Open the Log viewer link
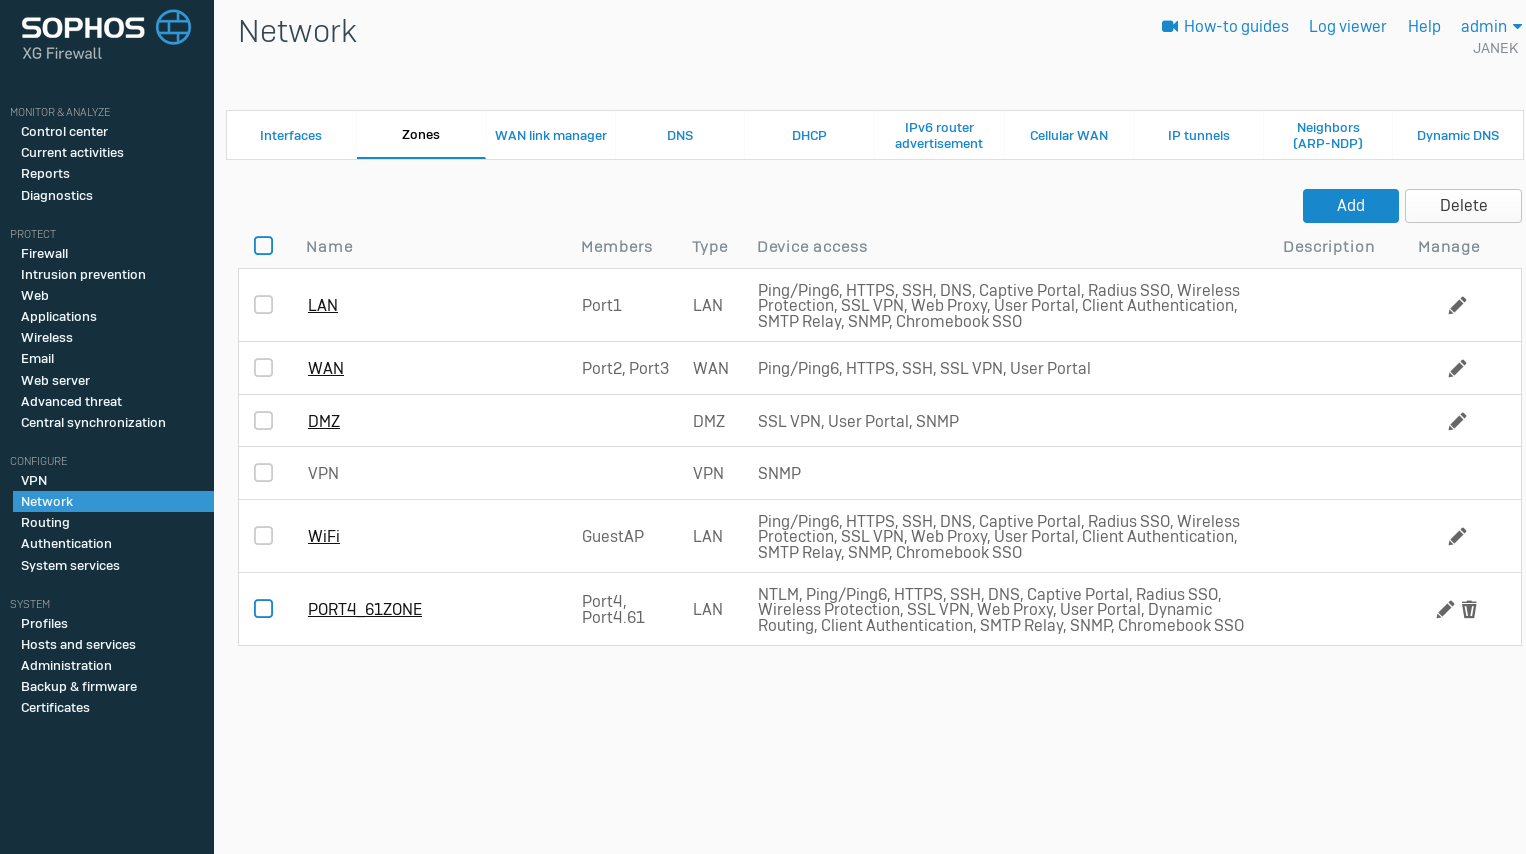 [1347, 27]
